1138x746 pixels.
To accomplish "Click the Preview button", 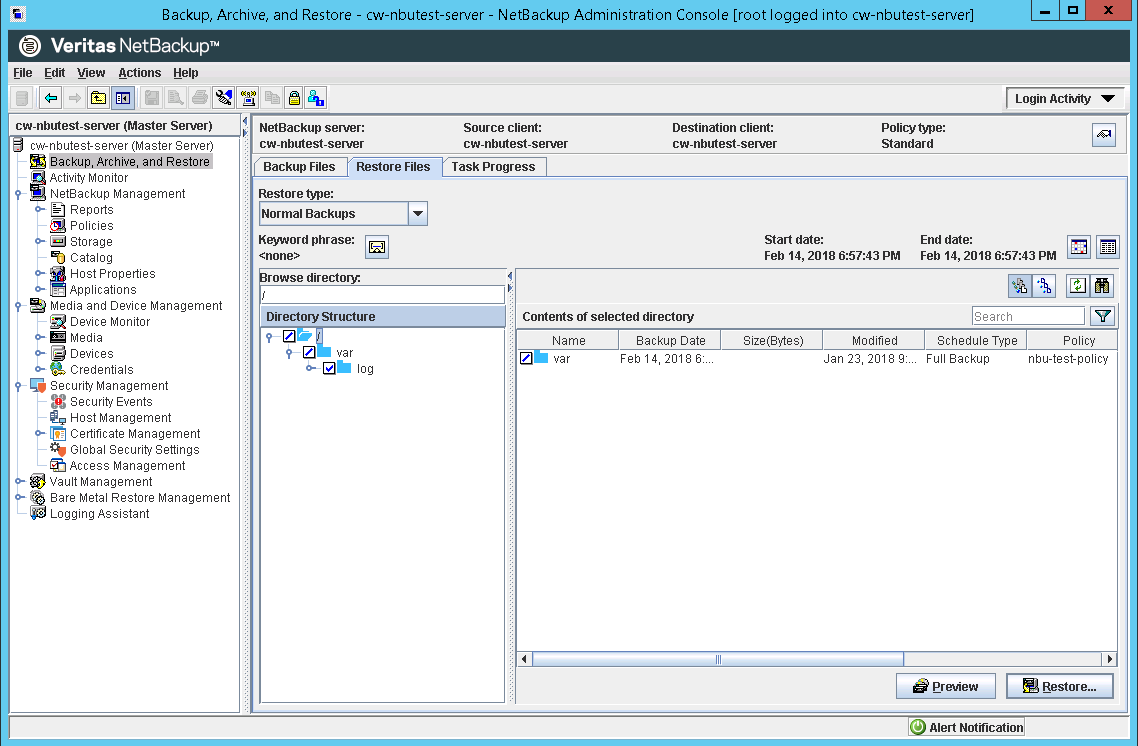I will click(945, 687).
